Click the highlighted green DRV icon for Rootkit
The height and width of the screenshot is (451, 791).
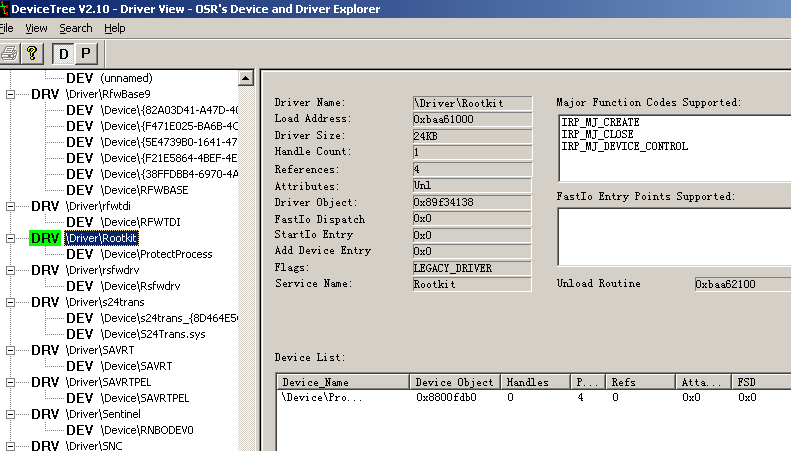point(45,238)
